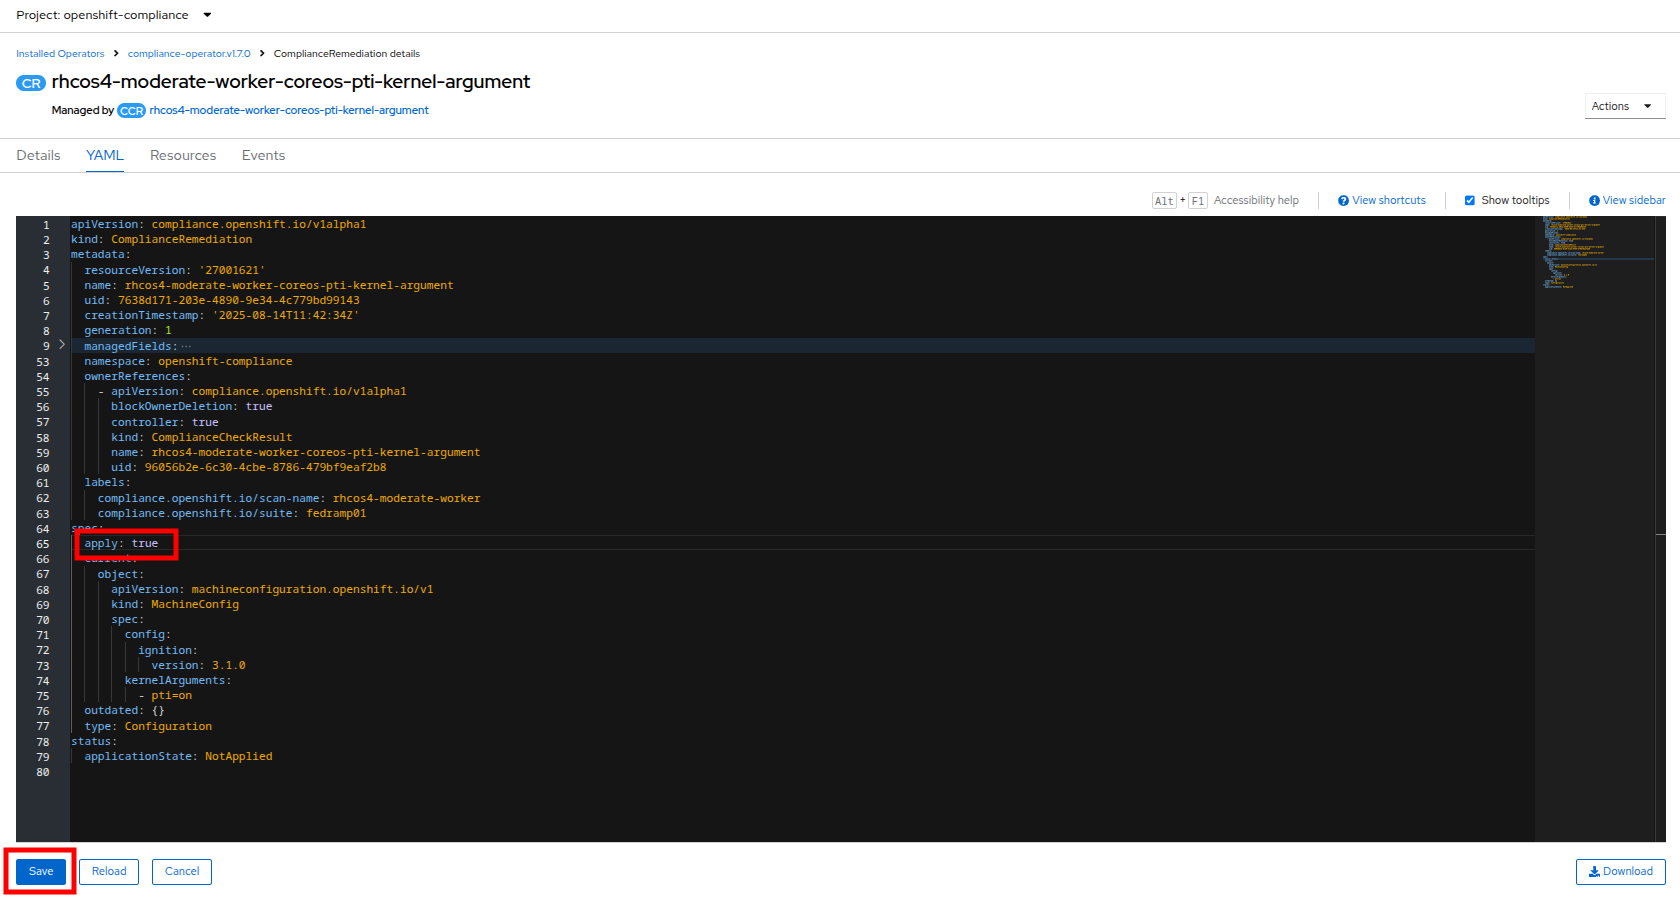Click the 'namespace: openshift-compliance' line
The width and height of the screenshot is (1680, 899).
(188, 362)
